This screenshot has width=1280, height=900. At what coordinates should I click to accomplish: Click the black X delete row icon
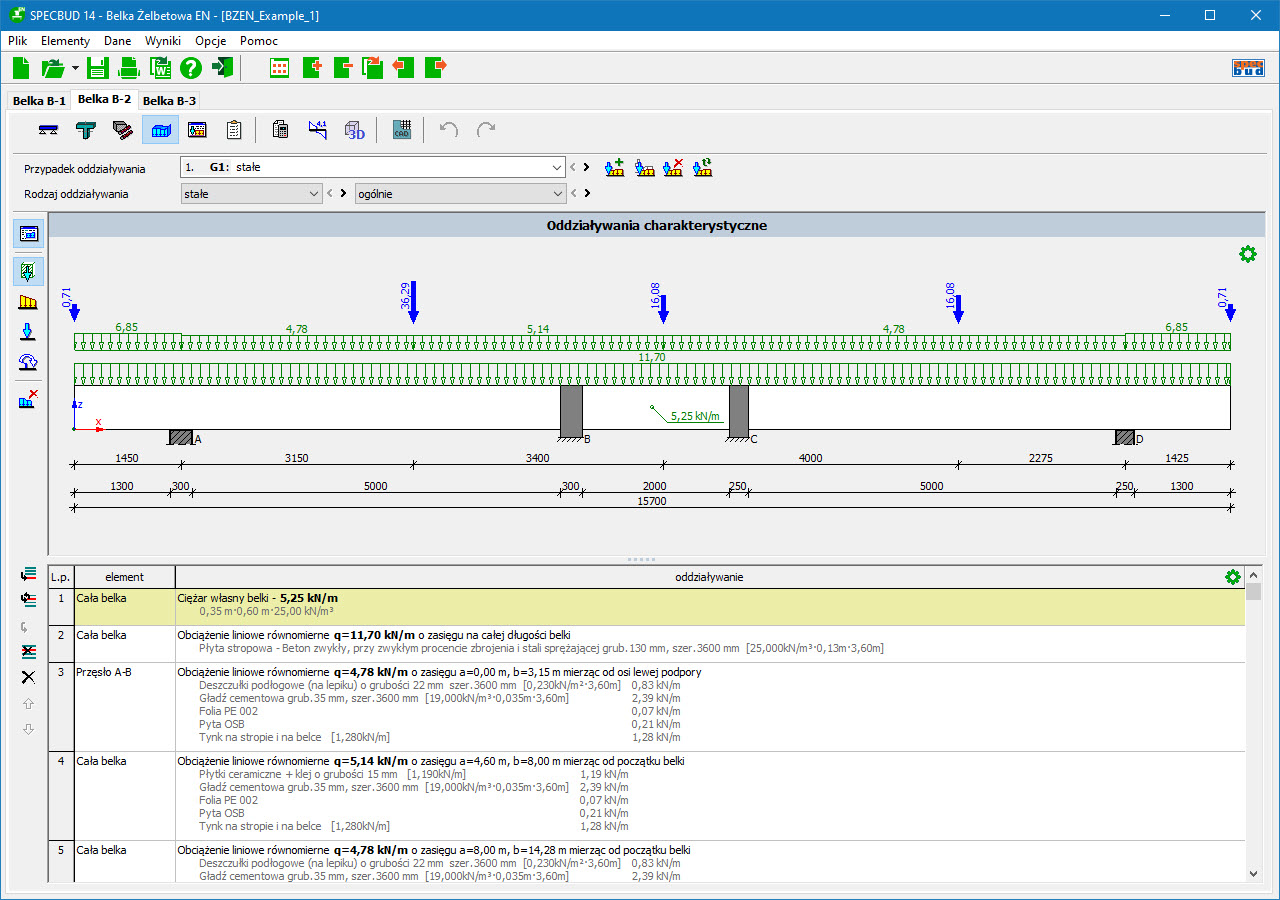coord(28,677)
